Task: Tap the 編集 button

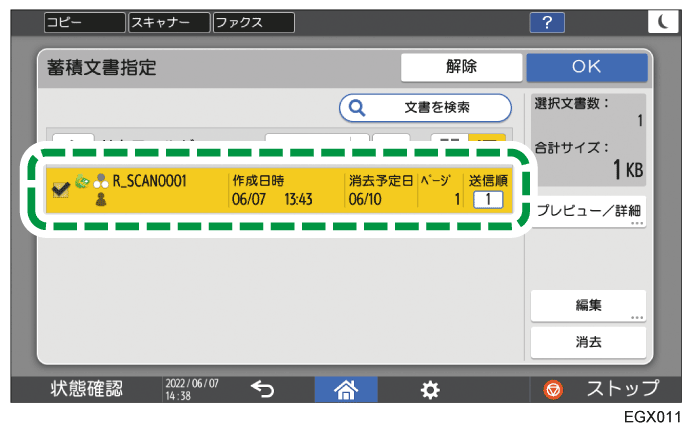Action: [588, 305]
